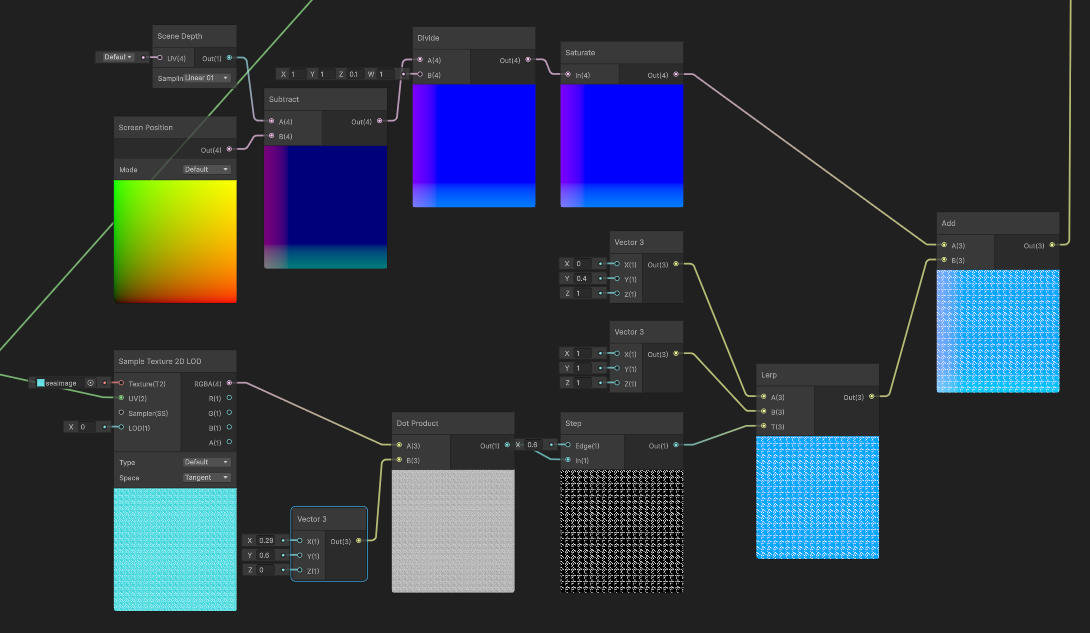Click the Dot Product Out(1) output port
Image resolution: width=1090 pixels, height=633 pixels.
tap(507, 445)
